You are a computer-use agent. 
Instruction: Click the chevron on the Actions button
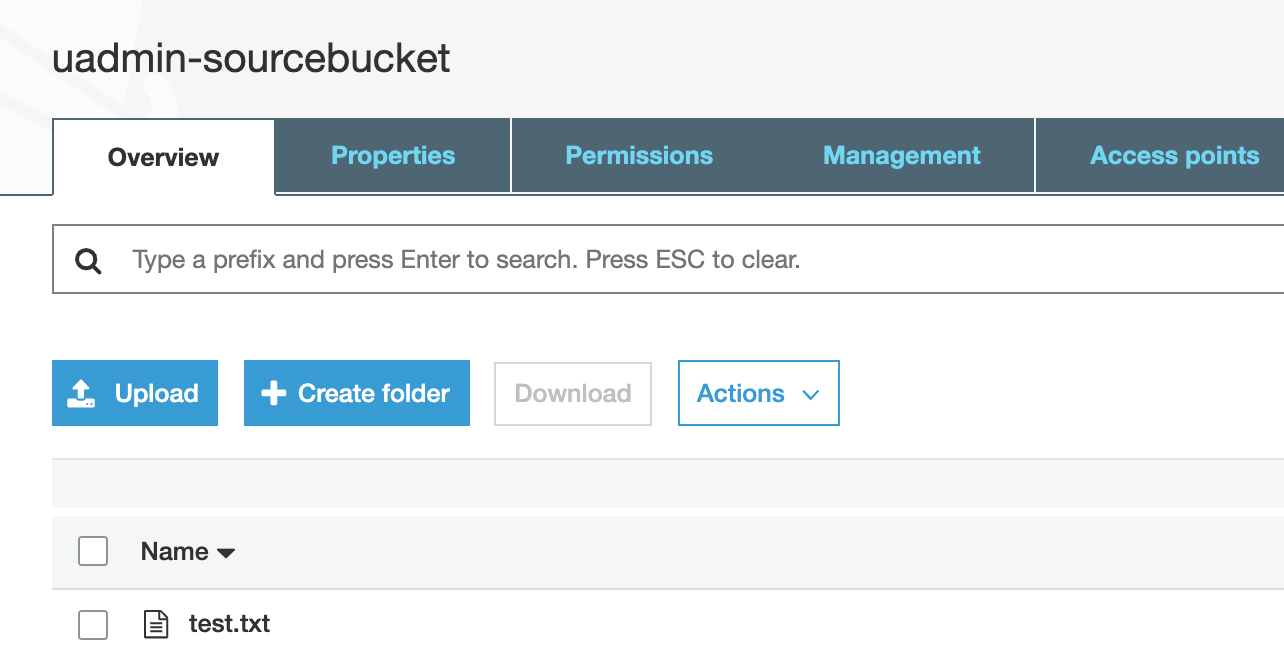click(810, 394)
